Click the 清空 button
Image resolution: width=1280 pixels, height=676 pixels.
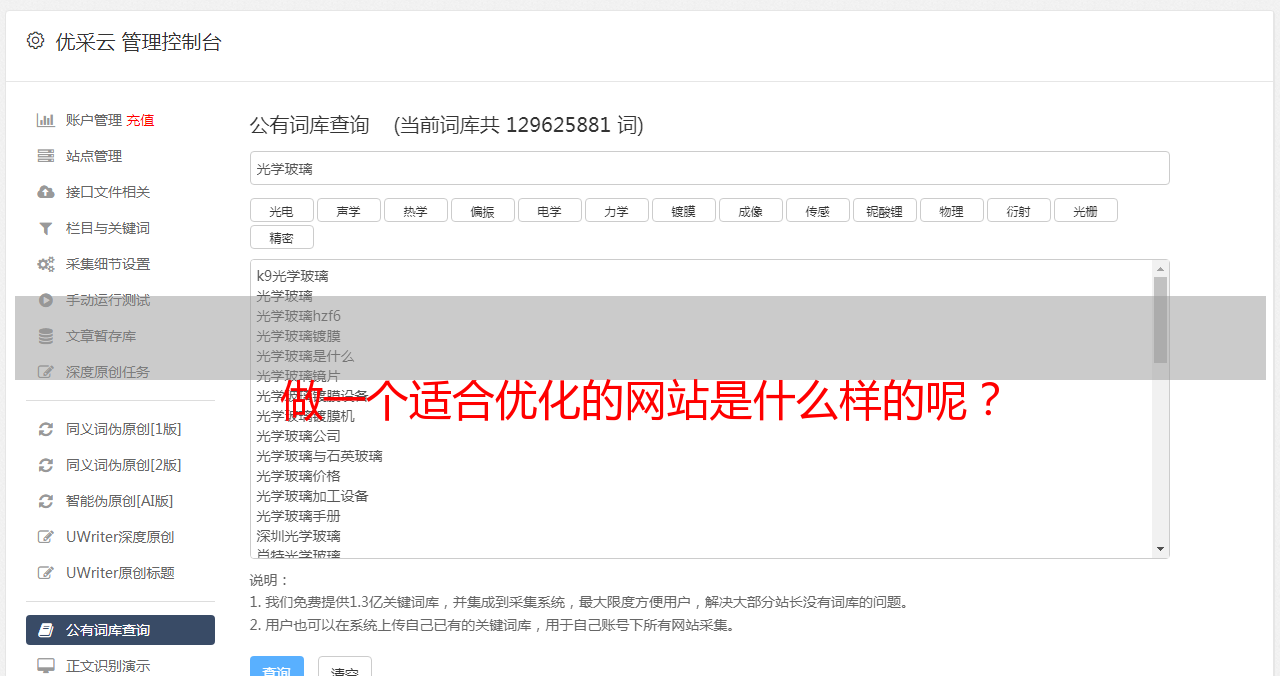pyautogui.click(x=345, y=668)
